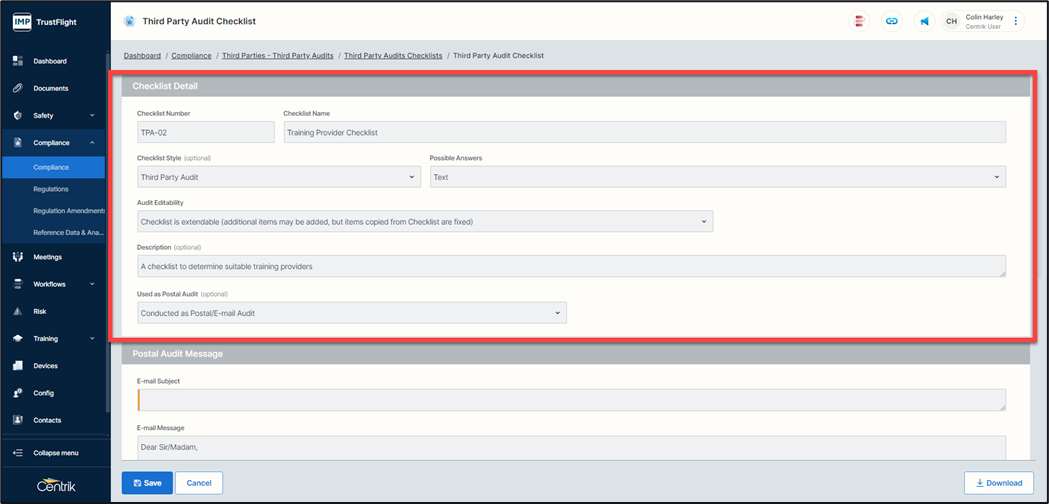Open the user menu three-dots icon
This screenshot has width=1049, height=504.
[1016, 21]
